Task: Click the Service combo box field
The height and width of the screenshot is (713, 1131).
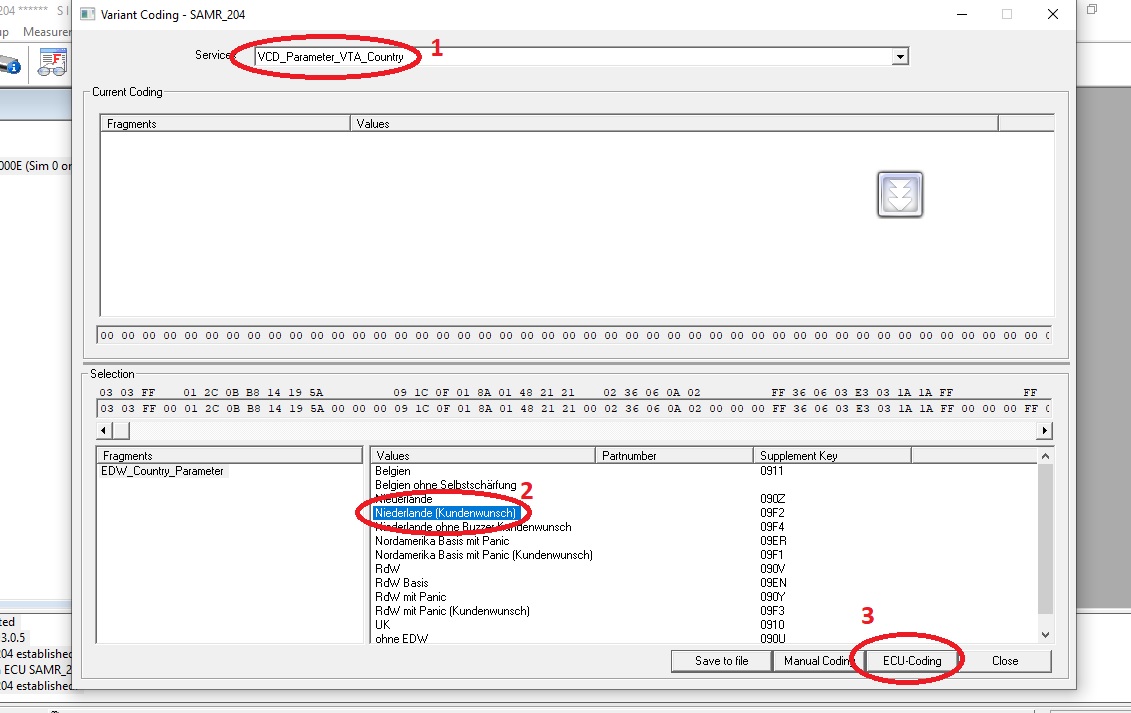Action: tap(570, 57)
